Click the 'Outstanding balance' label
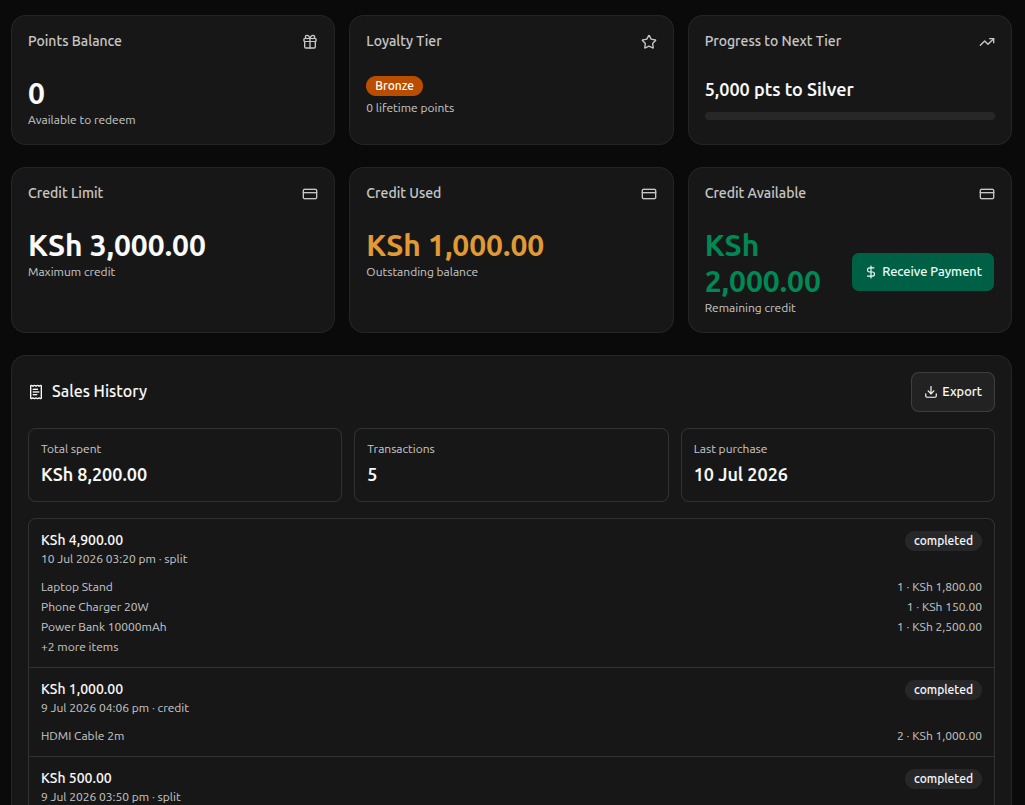1025x805 pixels. tap(422, 272)
